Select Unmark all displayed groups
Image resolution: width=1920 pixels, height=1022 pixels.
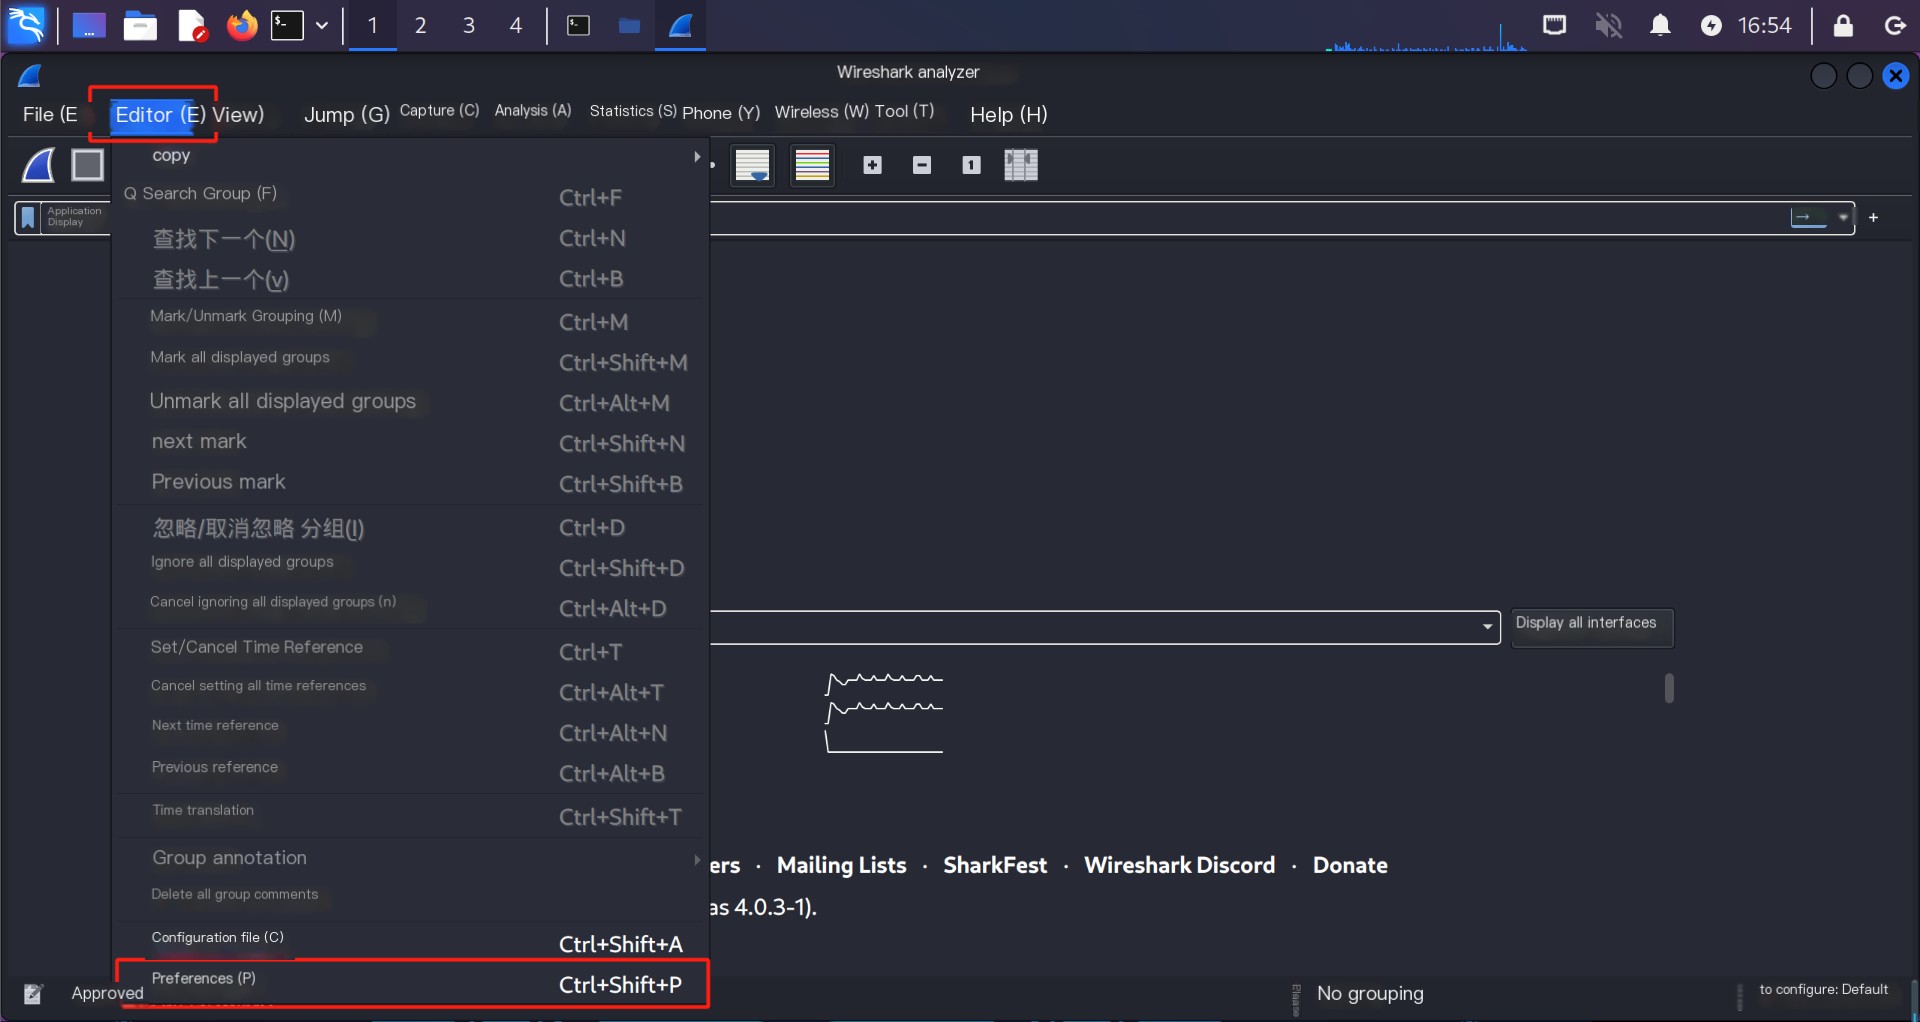(x=410, y=402)
